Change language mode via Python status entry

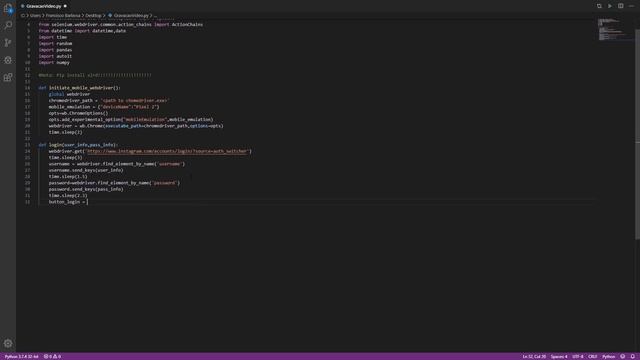click(x=608, y=356)
